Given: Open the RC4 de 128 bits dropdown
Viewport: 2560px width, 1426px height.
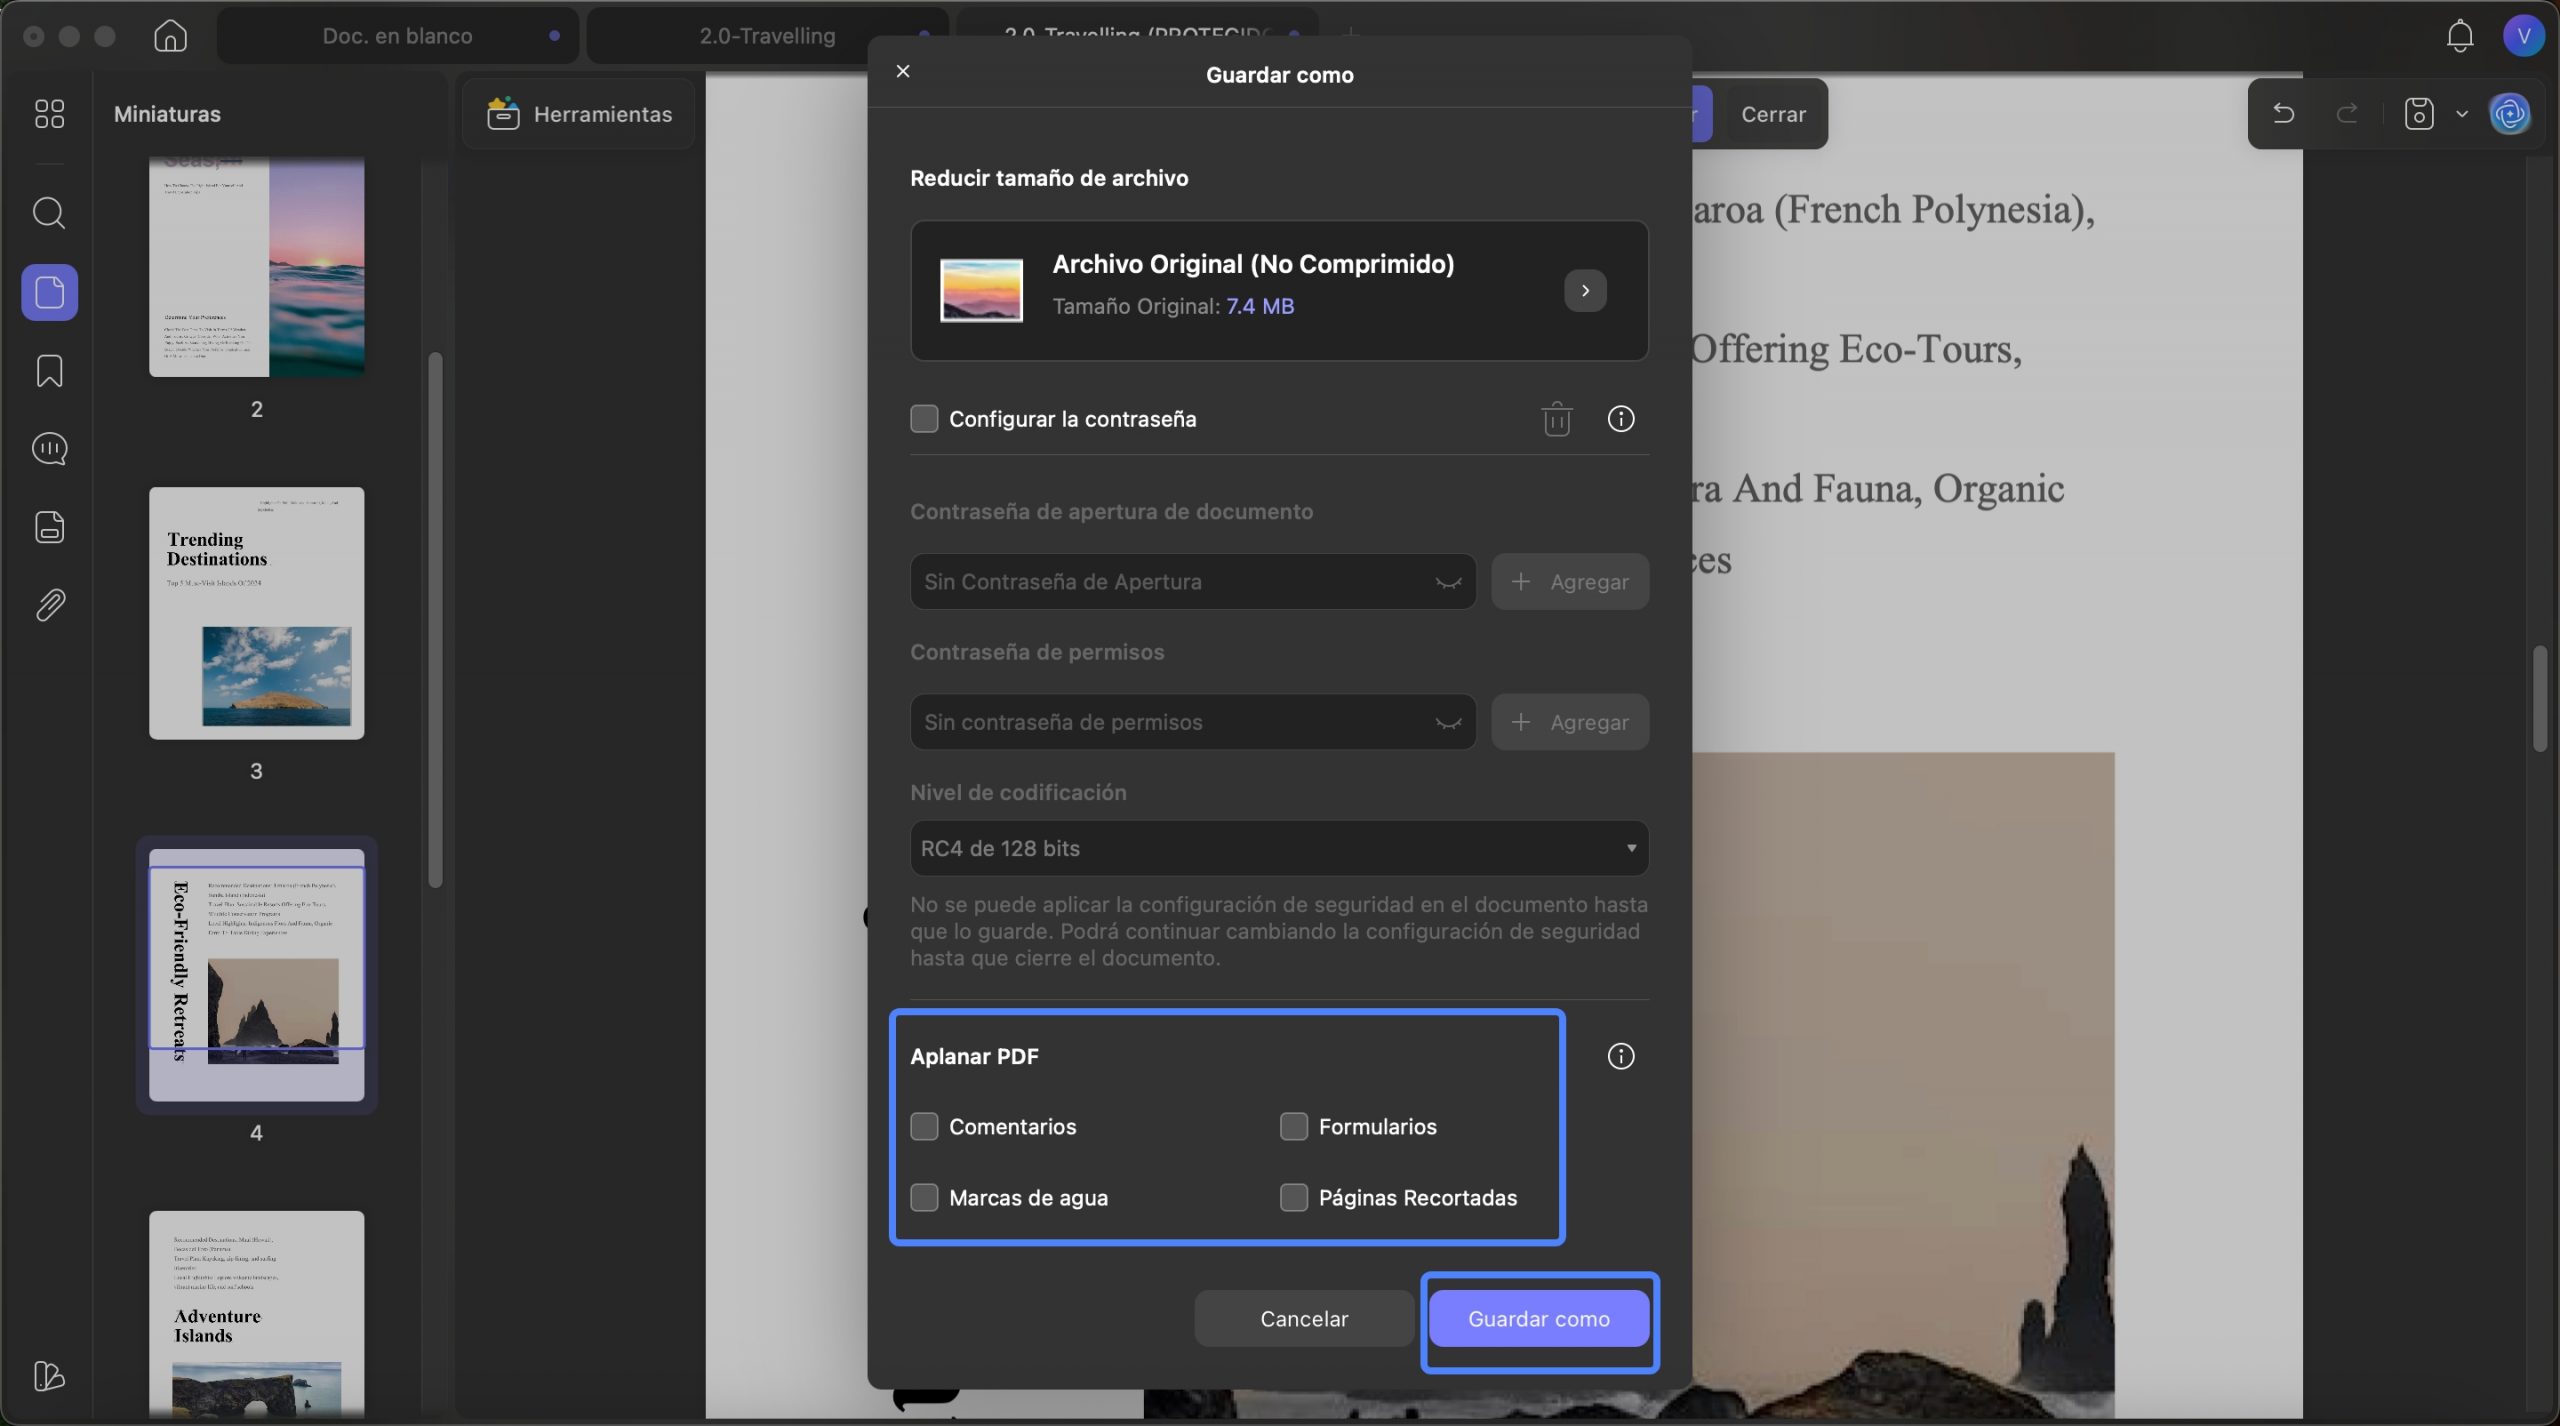Looking at the screenshot, I should pyautogui.click(x=1278, y=848).
